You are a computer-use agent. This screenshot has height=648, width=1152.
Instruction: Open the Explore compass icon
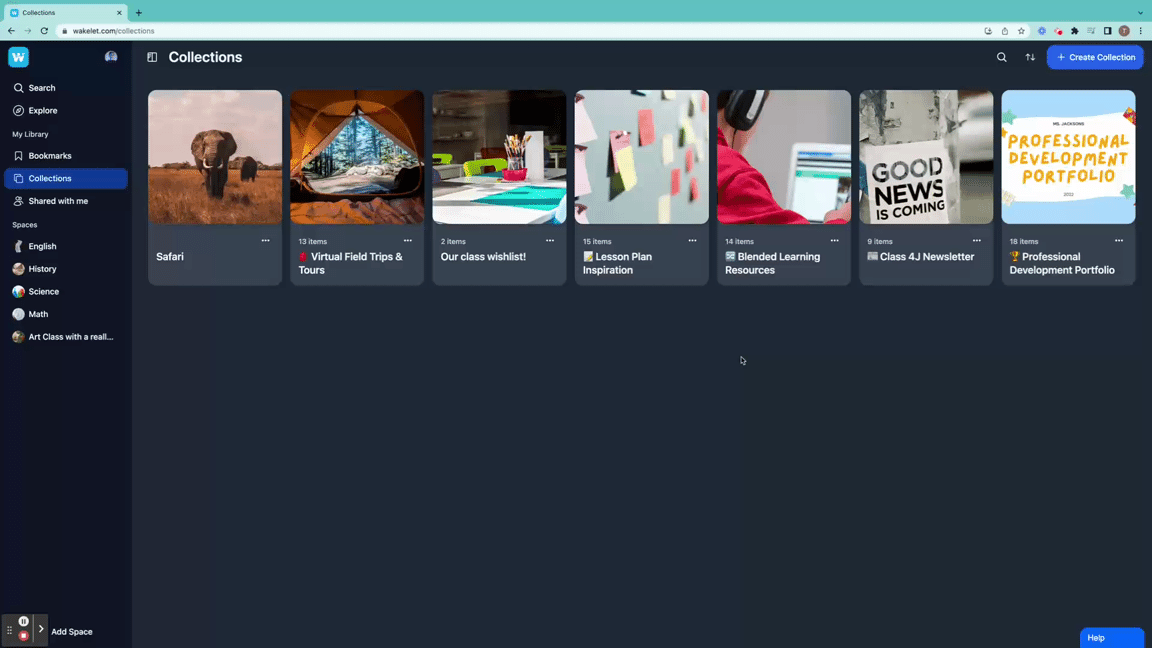point(18,111)
